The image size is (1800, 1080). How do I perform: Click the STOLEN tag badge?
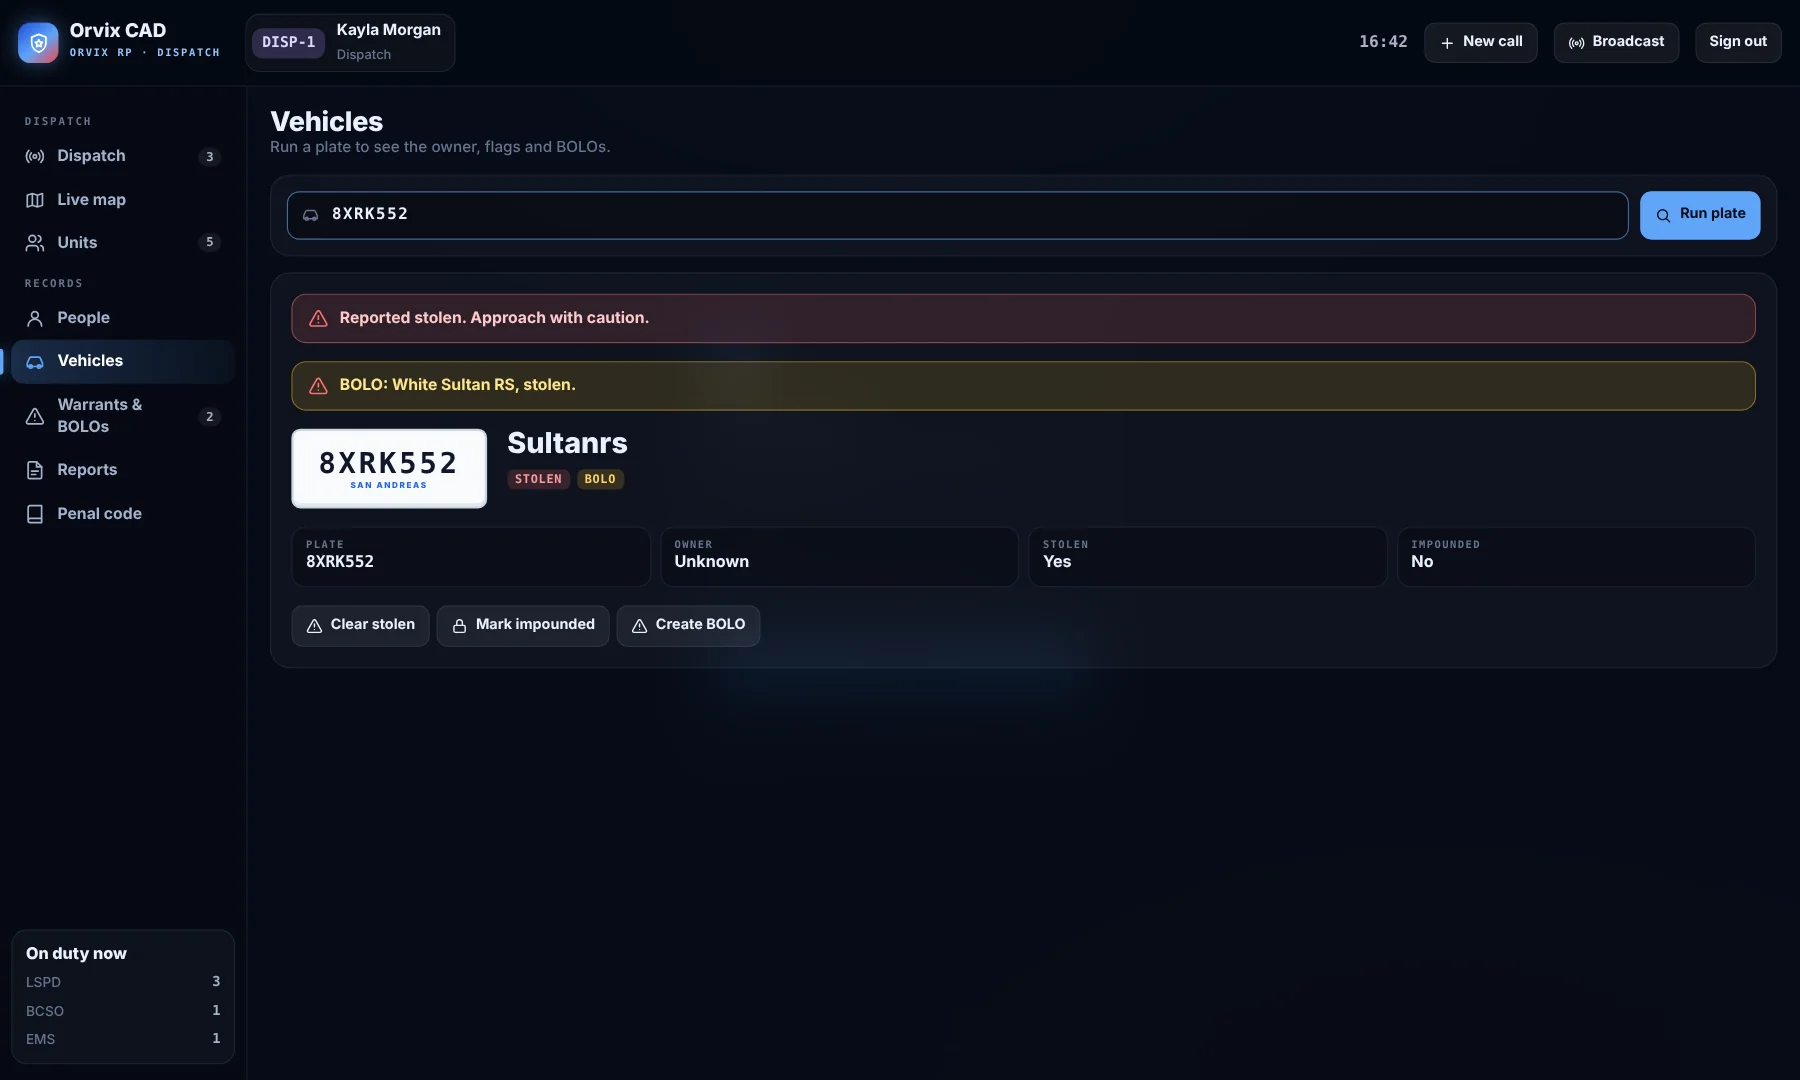point(538,480)
